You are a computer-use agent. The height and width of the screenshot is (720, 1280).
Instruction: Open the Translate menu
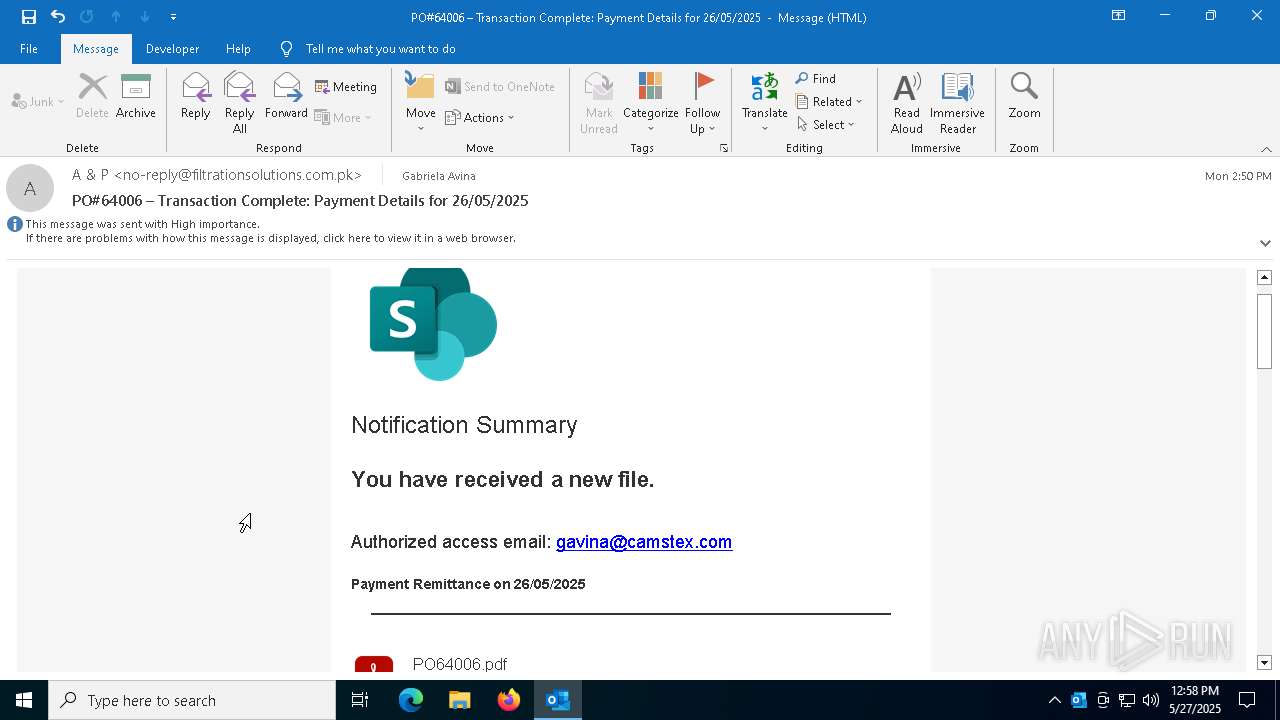click(x=765, y=103)
